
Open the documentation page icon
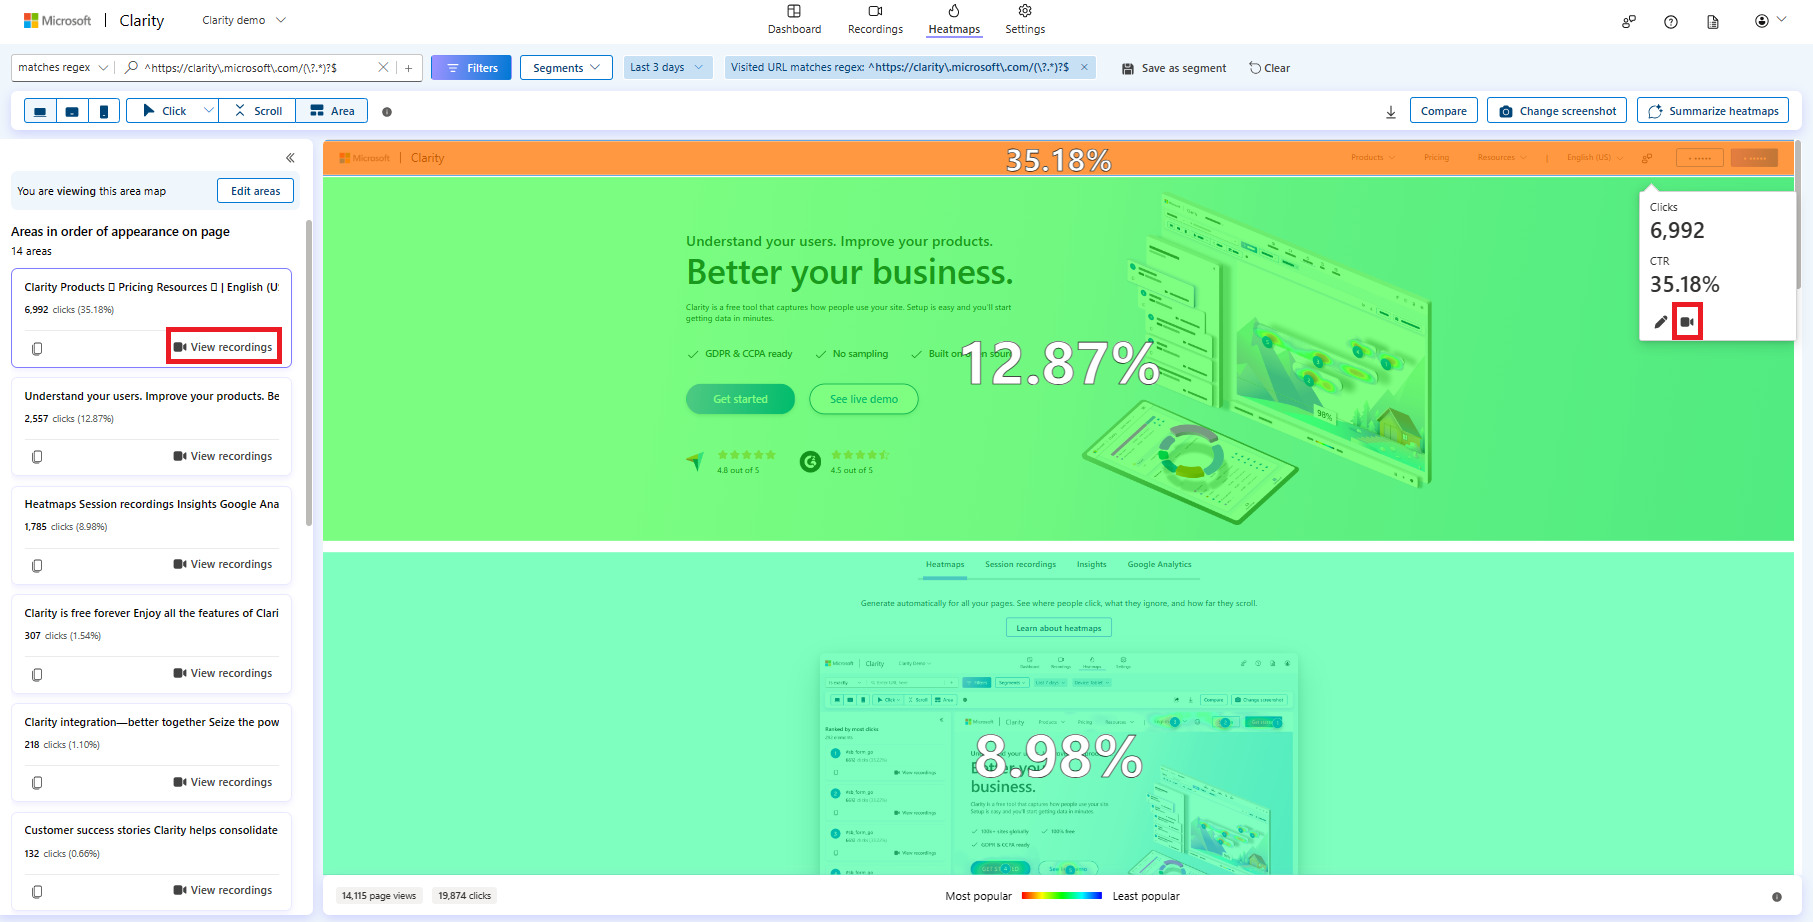coord(1713,21)
